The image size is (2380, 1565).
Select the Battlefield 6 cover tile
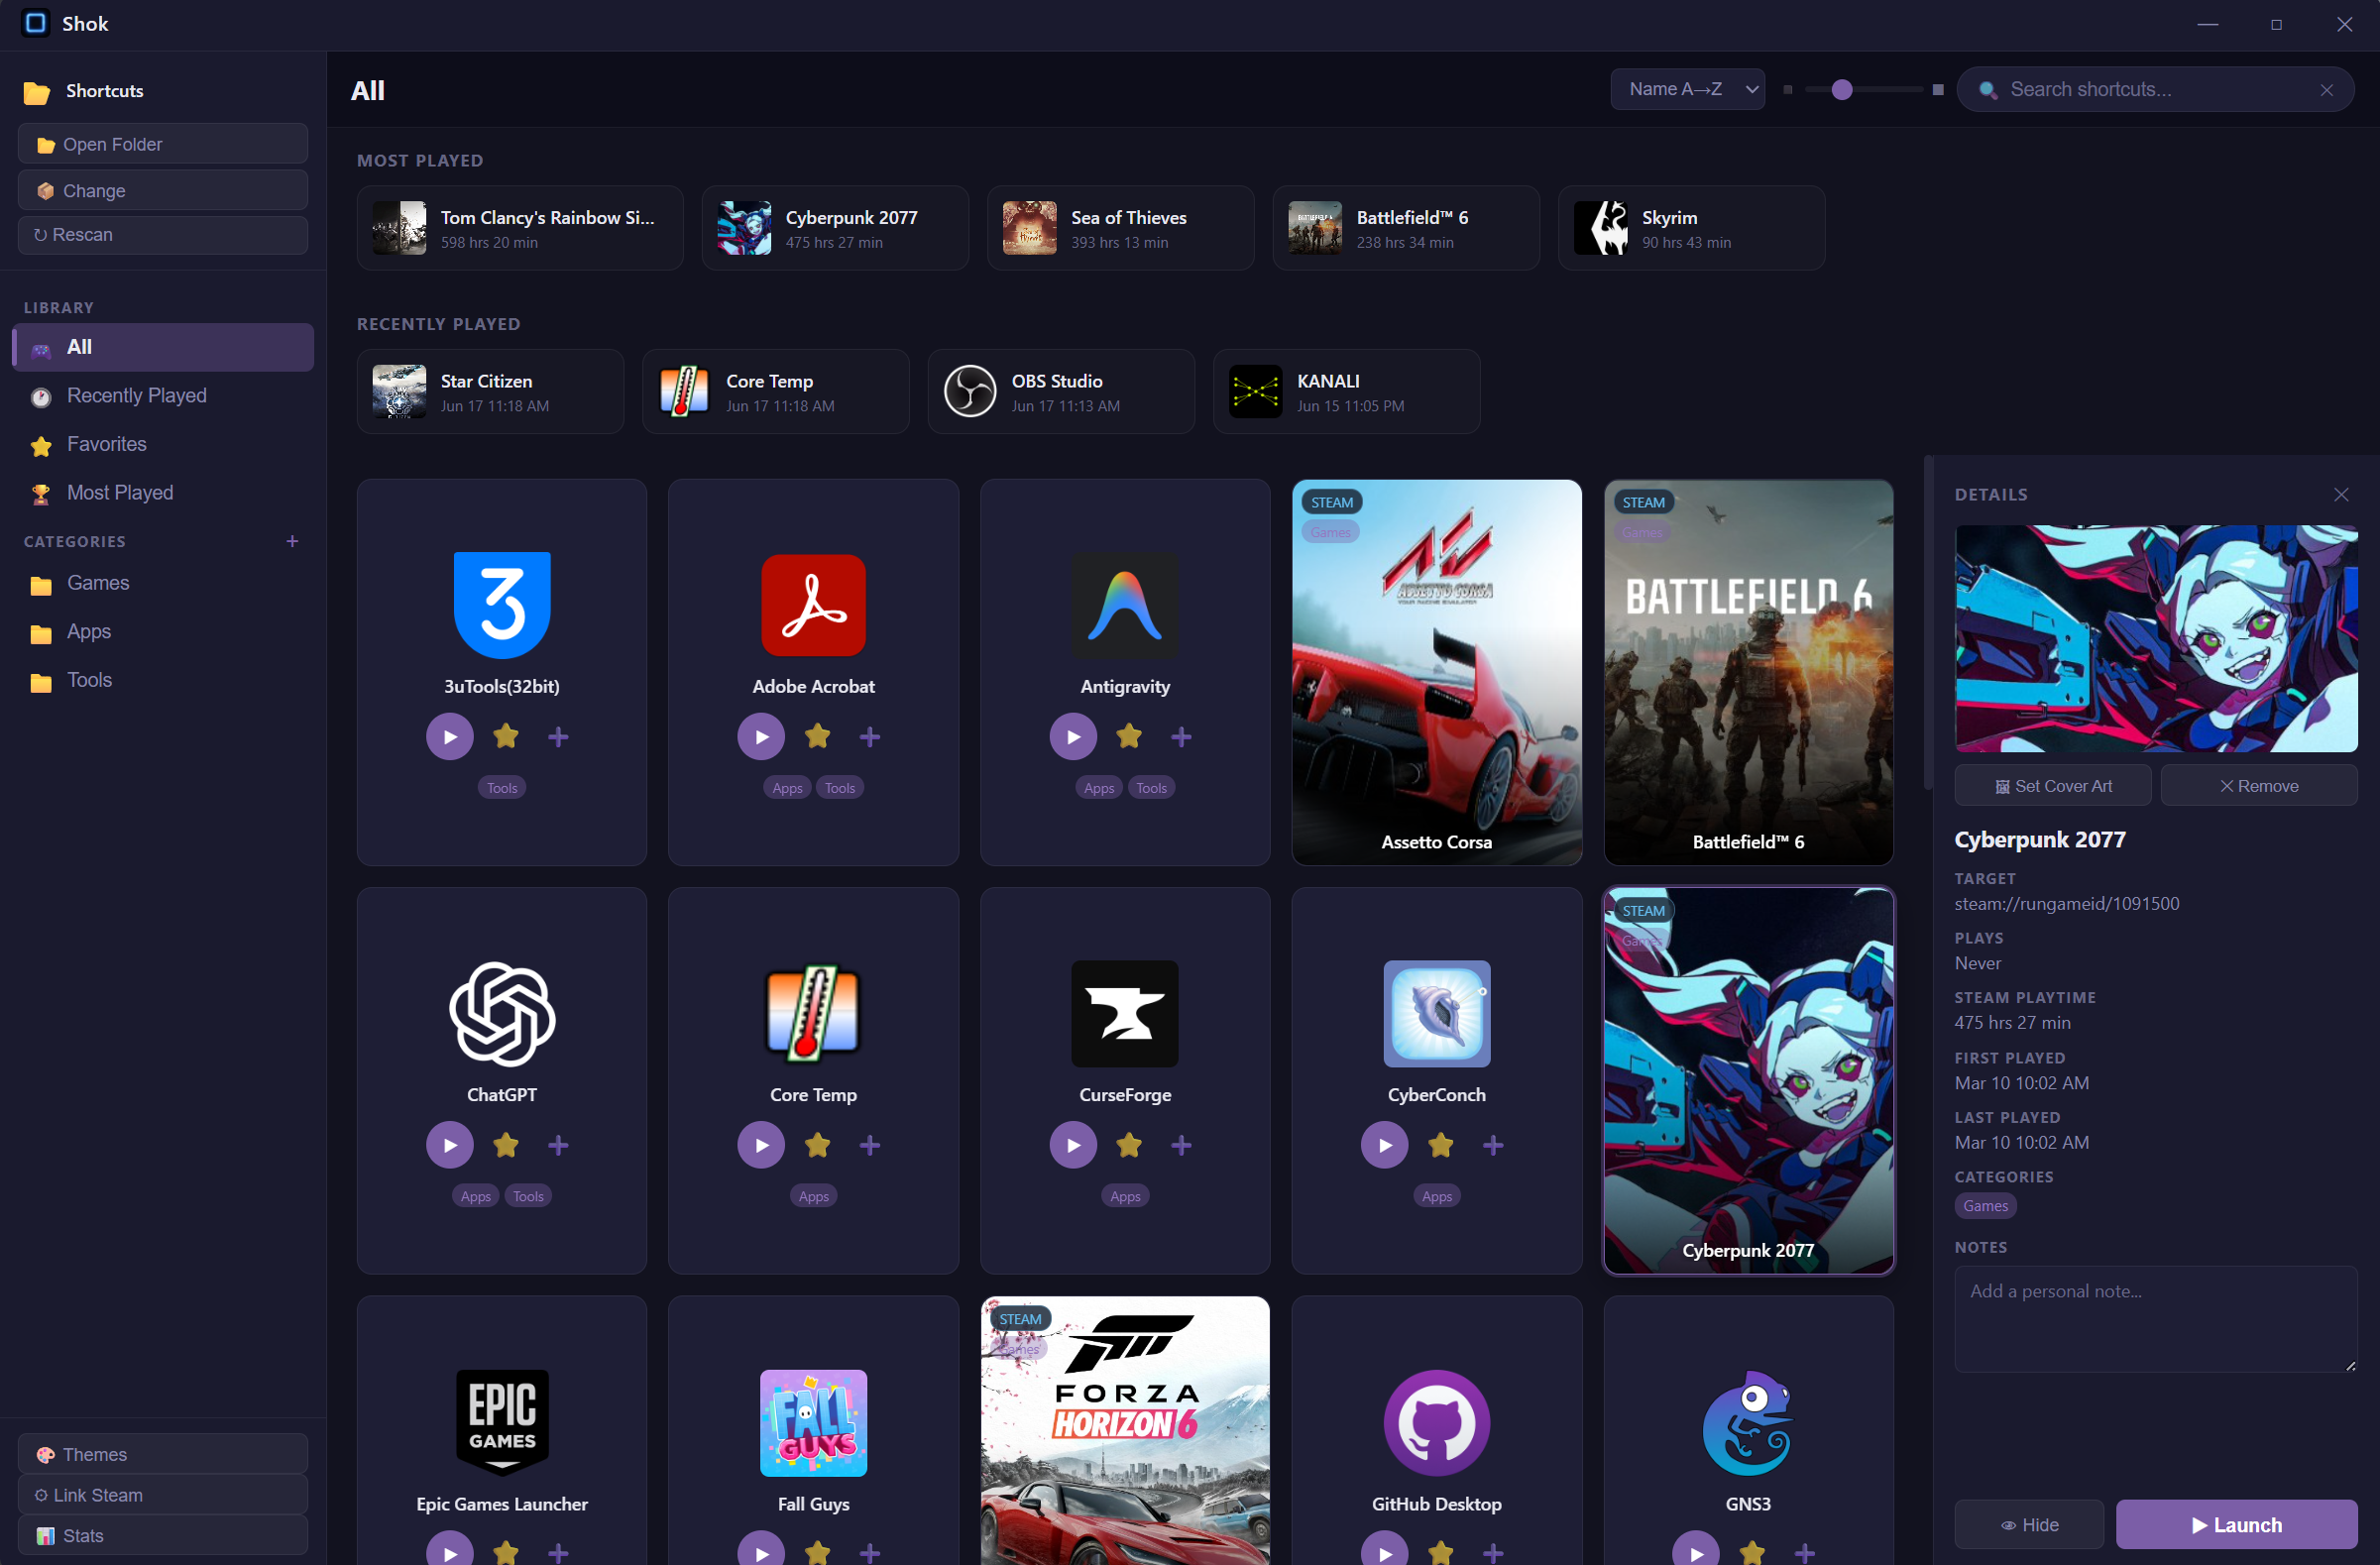click(1748, 672)
